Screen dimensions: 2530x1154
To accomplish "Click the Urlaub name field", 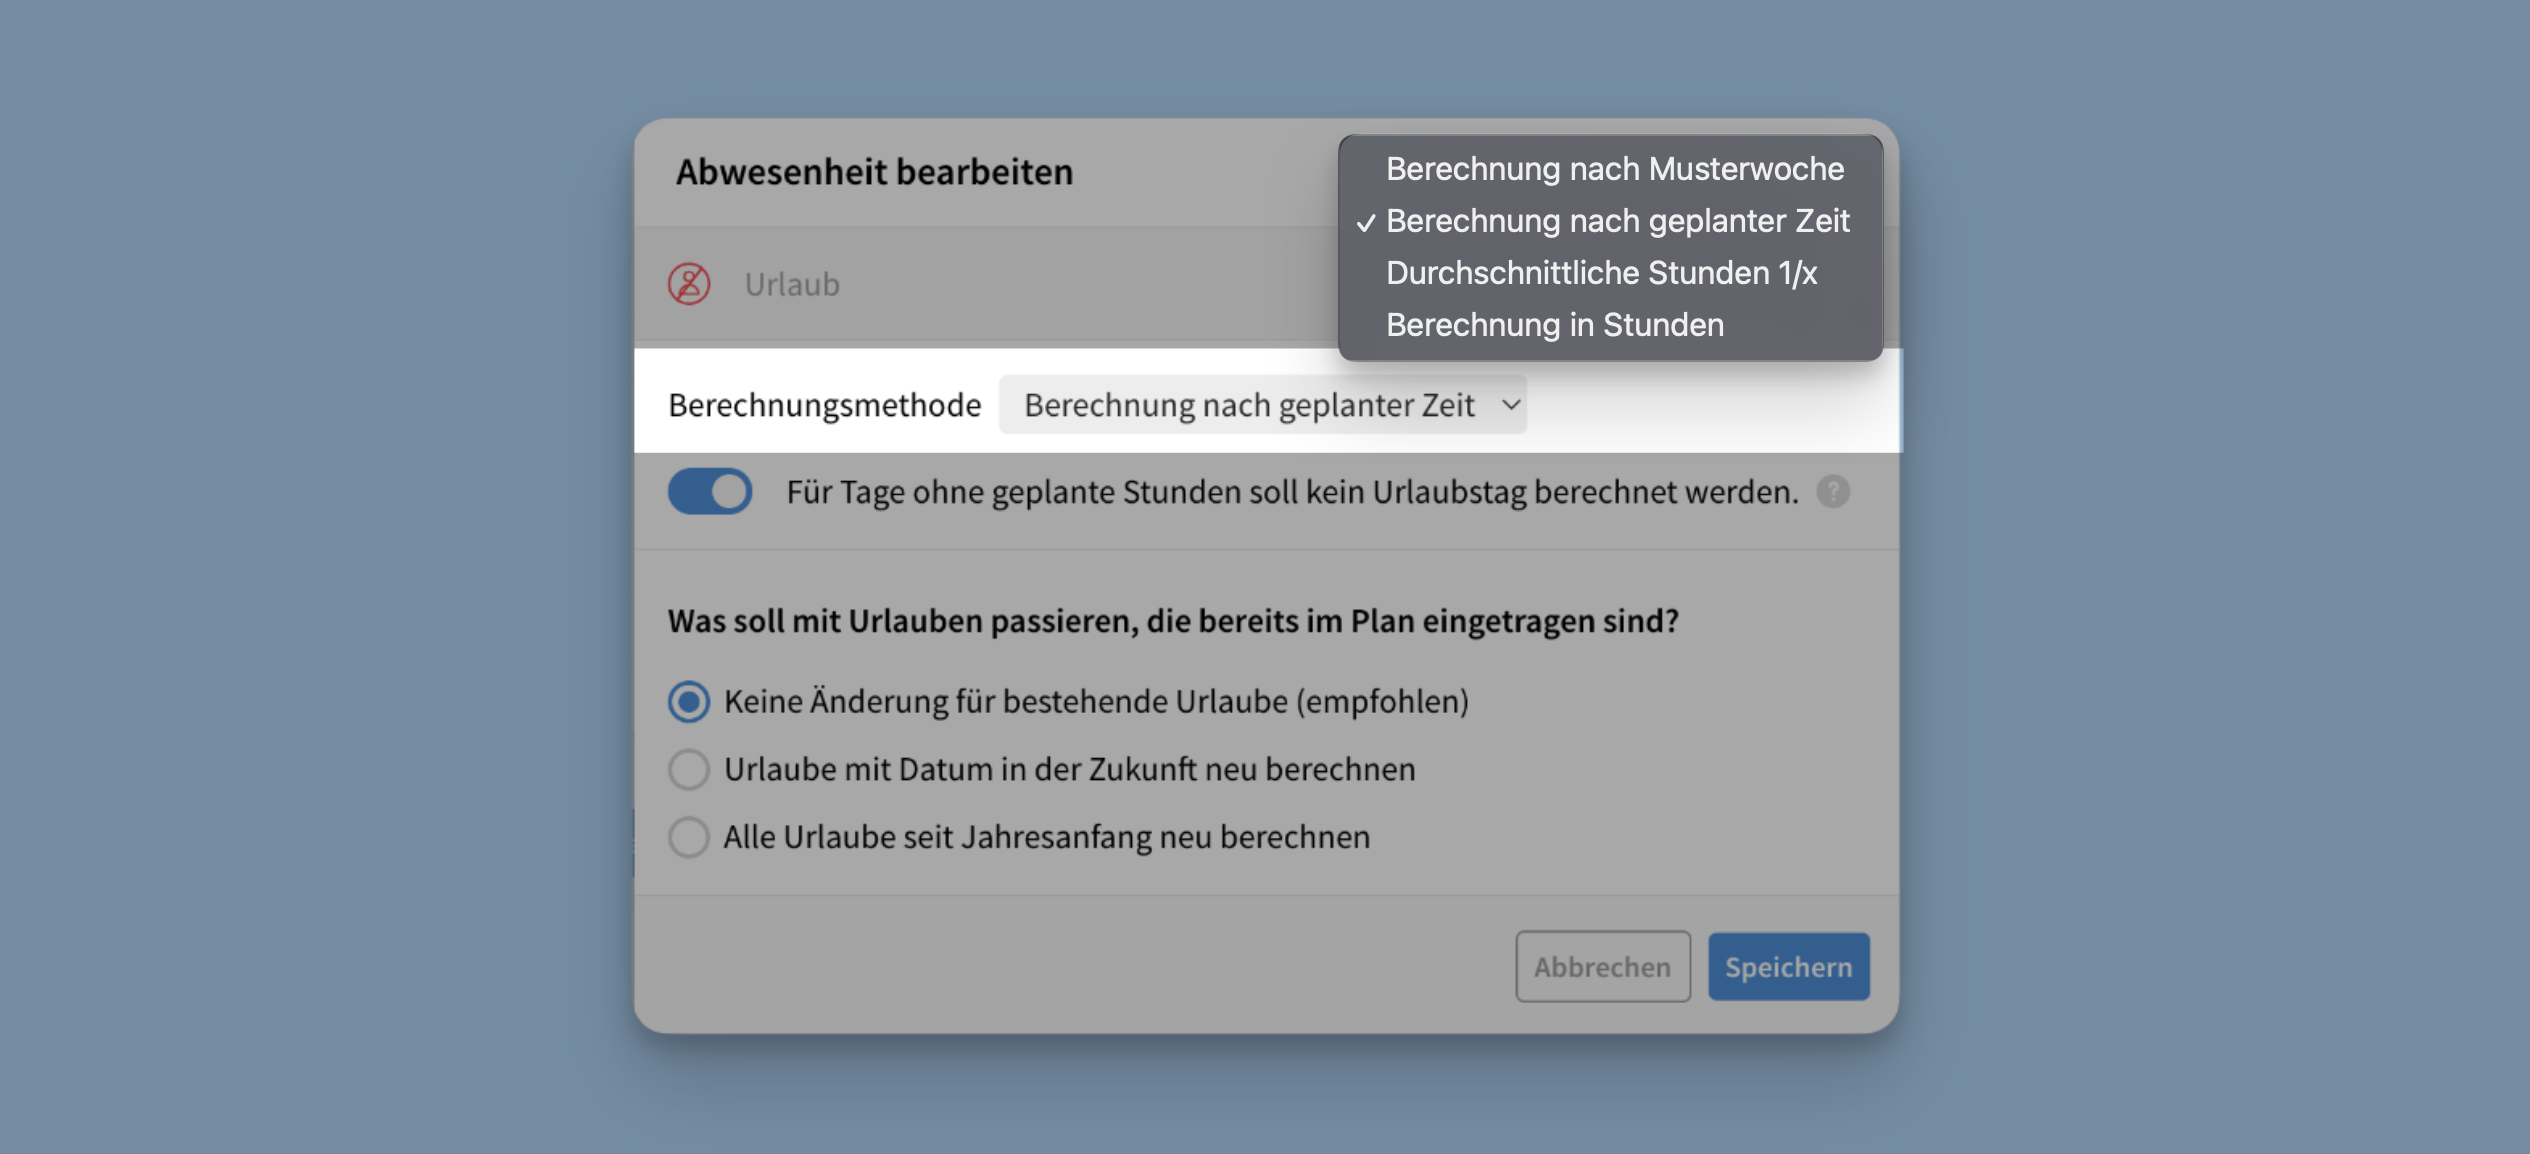I will pyautogui.click(x=792, y=285).
